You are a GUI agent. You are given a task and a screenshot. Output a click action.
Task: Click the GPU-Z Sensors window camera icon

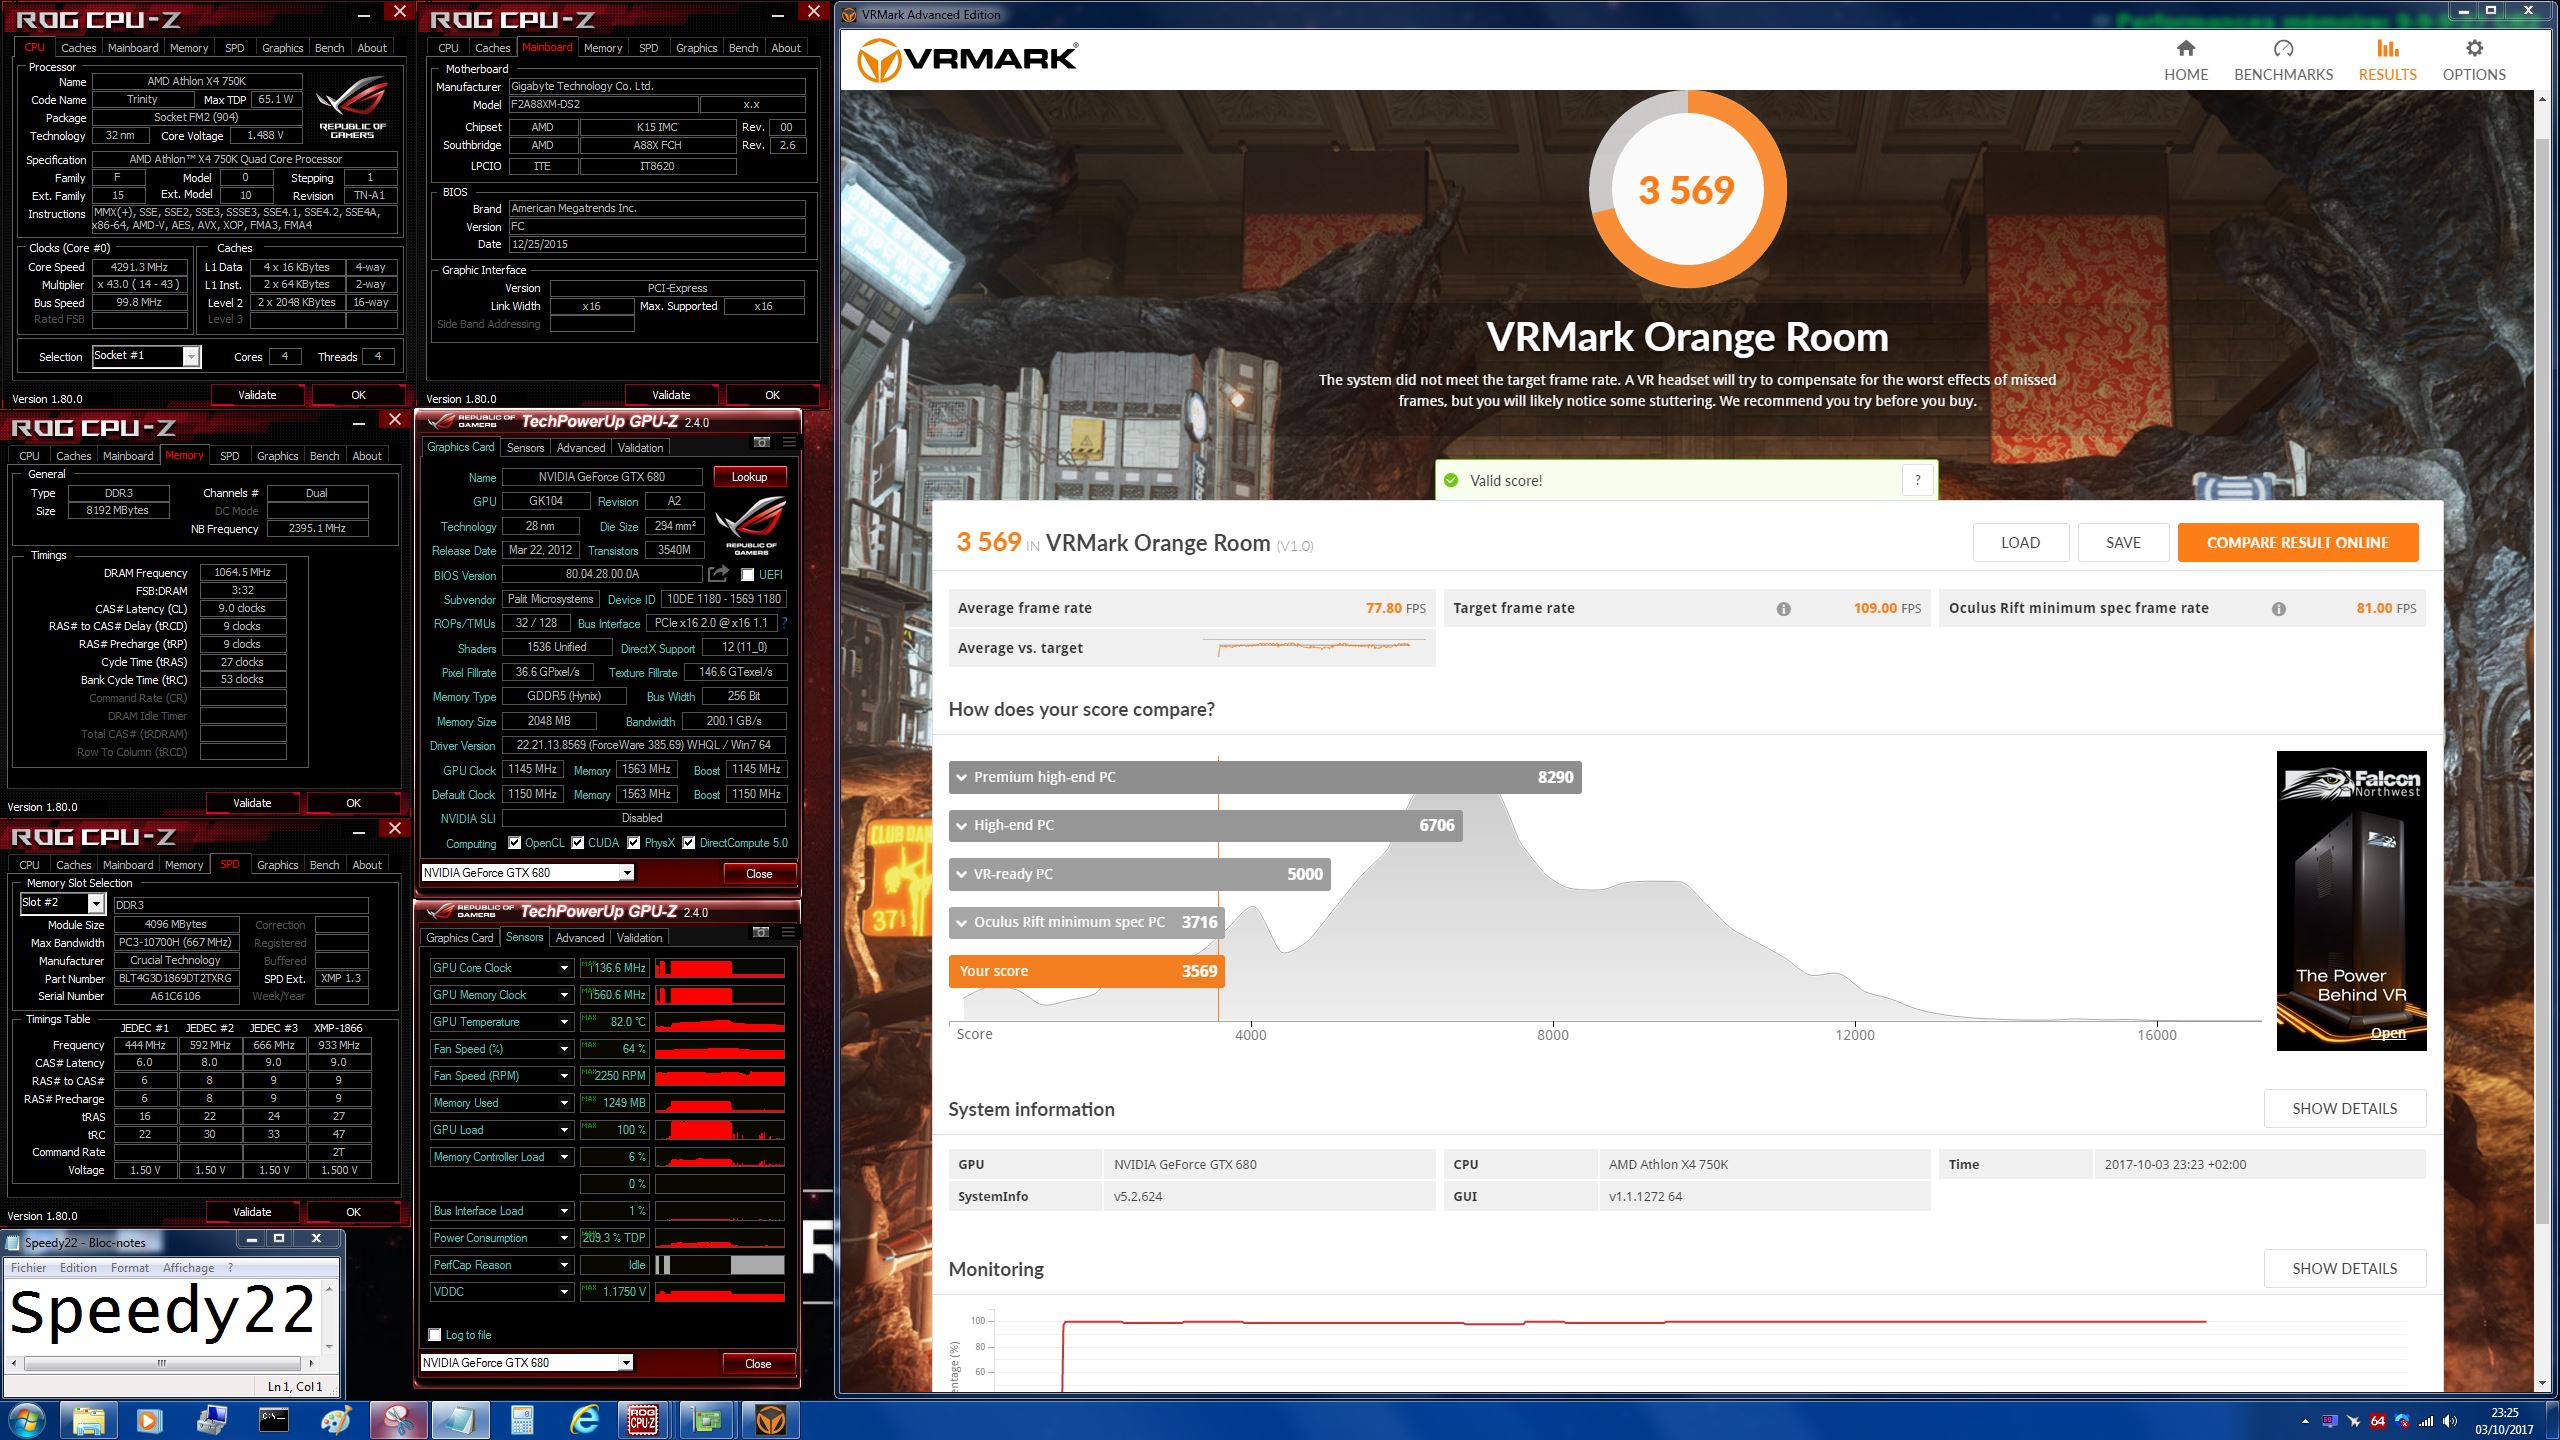click(x=761, y=932)
